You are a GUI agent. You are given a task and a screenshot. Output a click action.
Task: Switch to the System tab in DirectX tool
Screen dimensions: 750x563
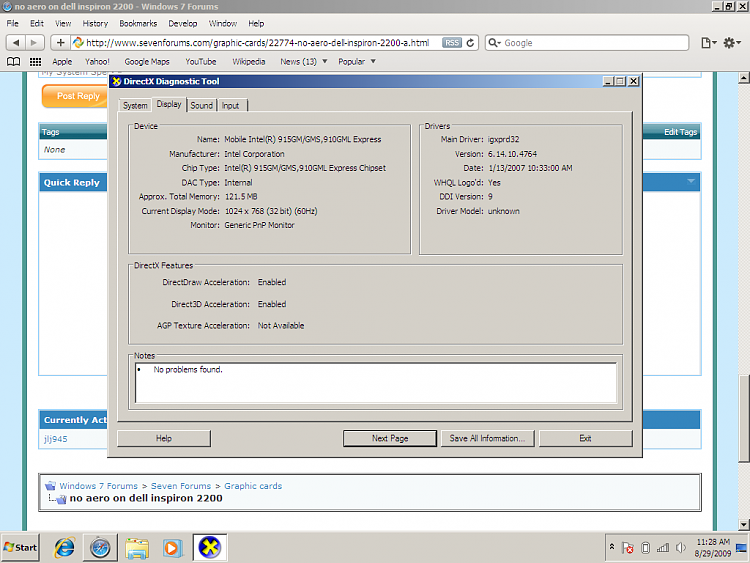click(135, 105)
